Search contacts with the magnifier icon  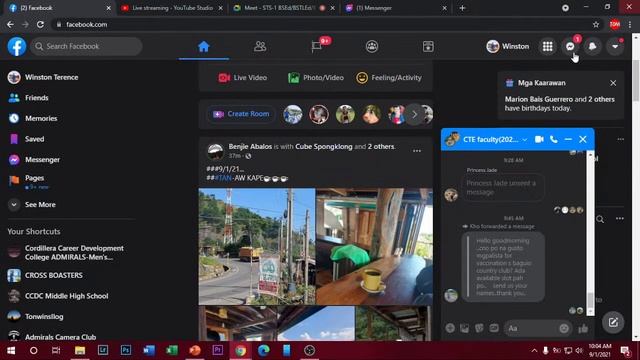600,219
